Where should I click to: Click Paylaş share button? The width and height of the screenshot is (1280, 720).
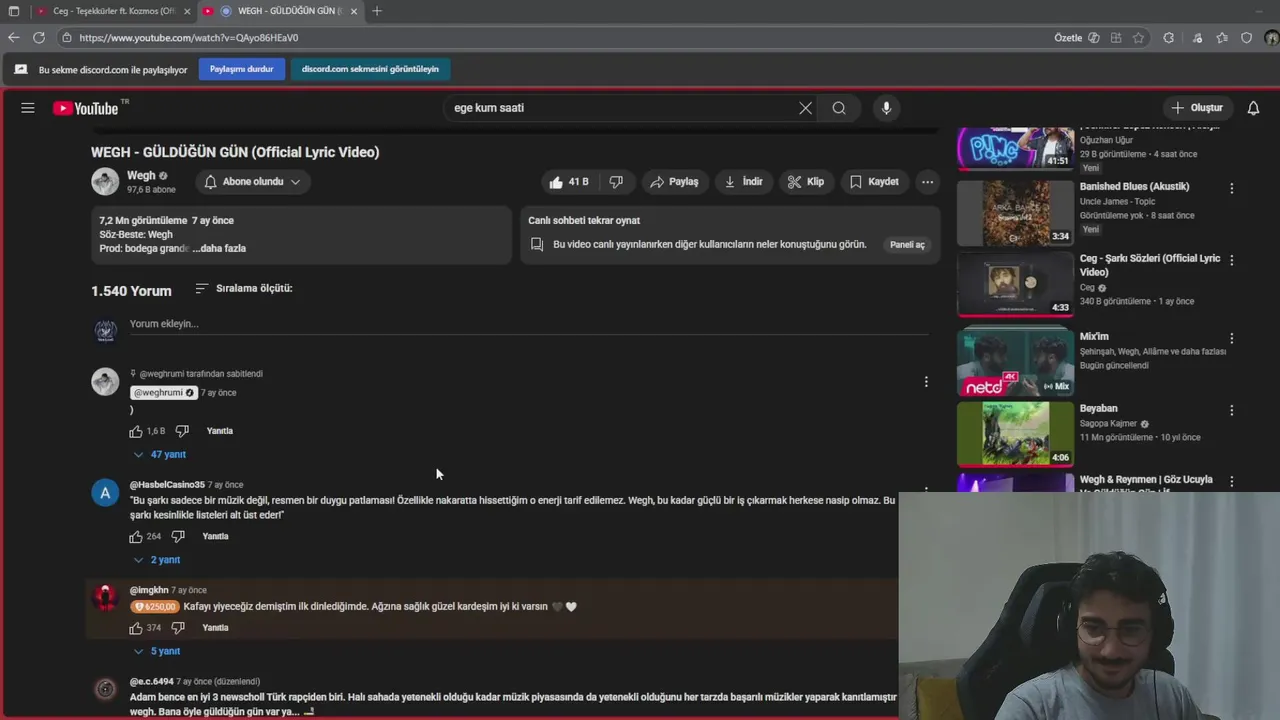tap(674, 182)
